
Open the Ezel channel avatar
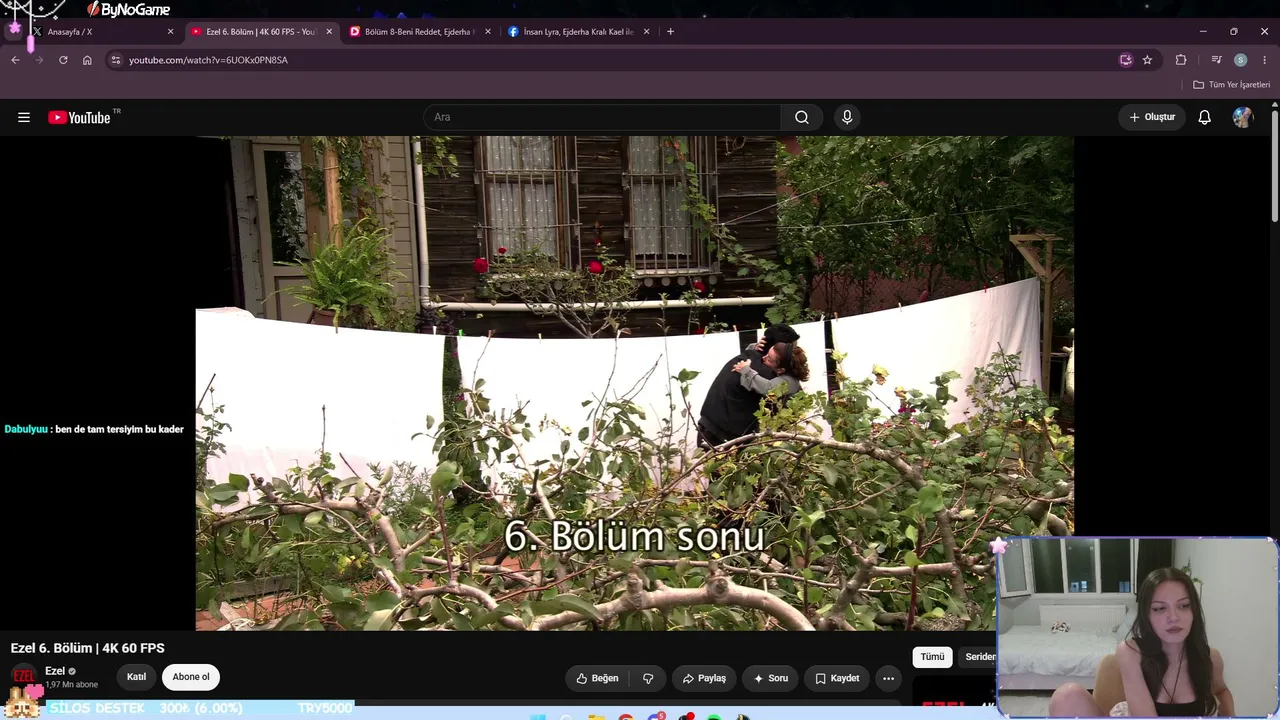point(24,677)
